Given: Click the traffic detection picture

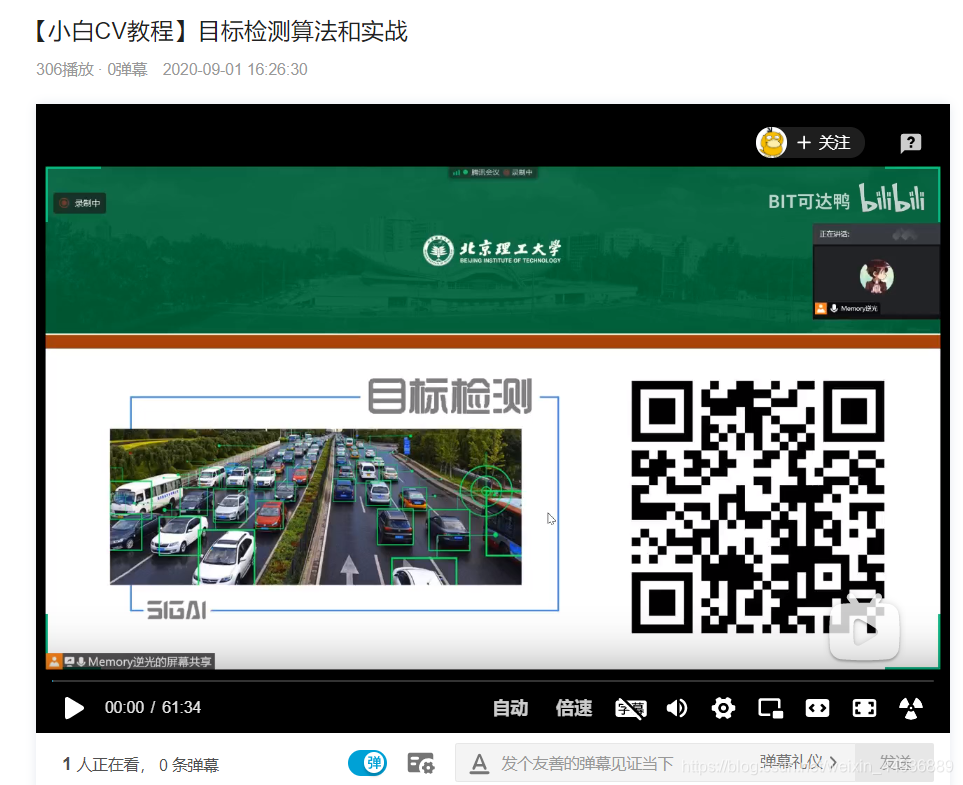Looking at the screenshot, I should 316,507.
